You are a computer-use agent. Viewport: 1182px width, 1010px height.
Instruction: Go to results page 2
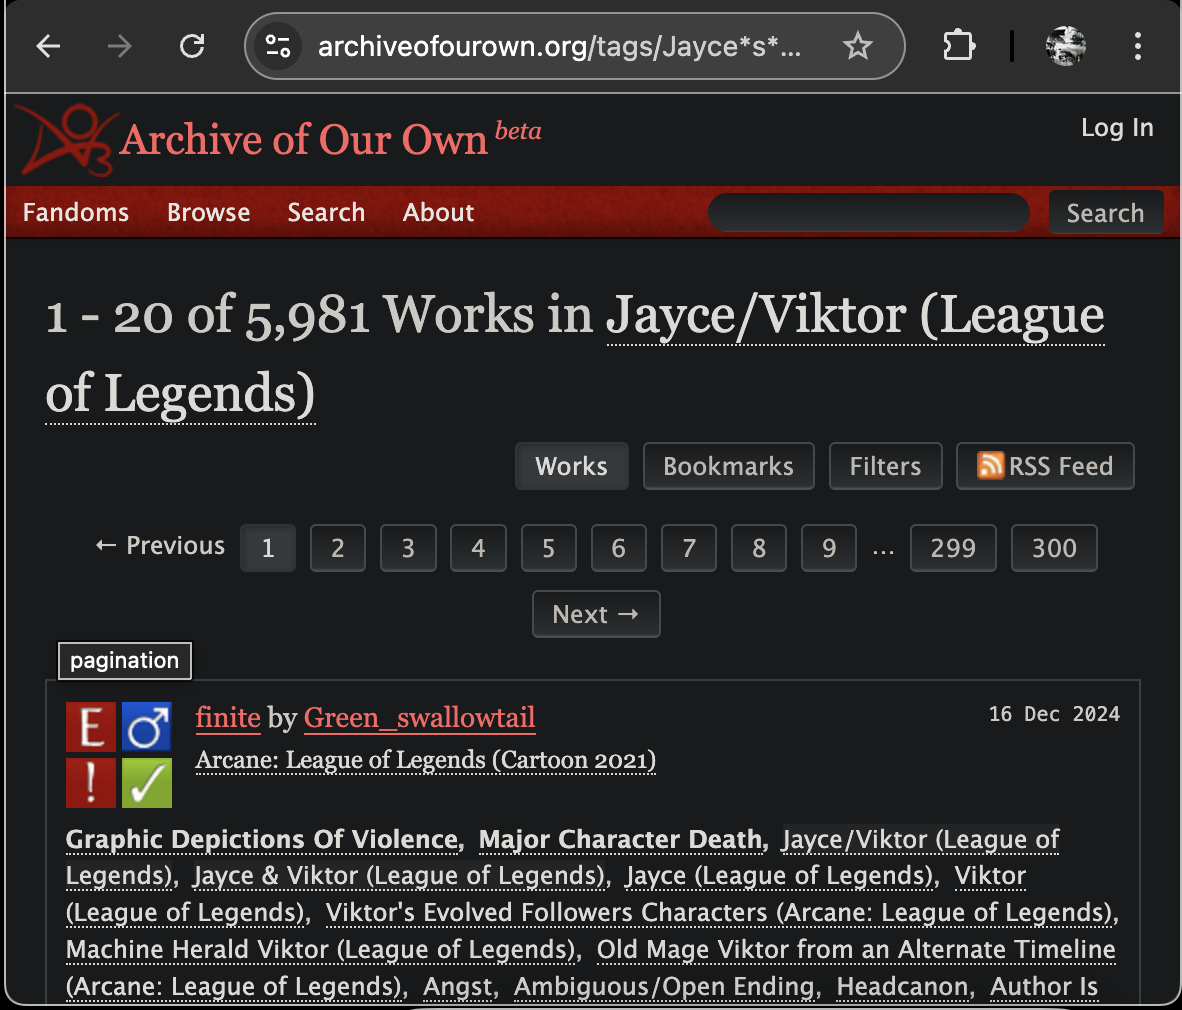tap(338, 548)
